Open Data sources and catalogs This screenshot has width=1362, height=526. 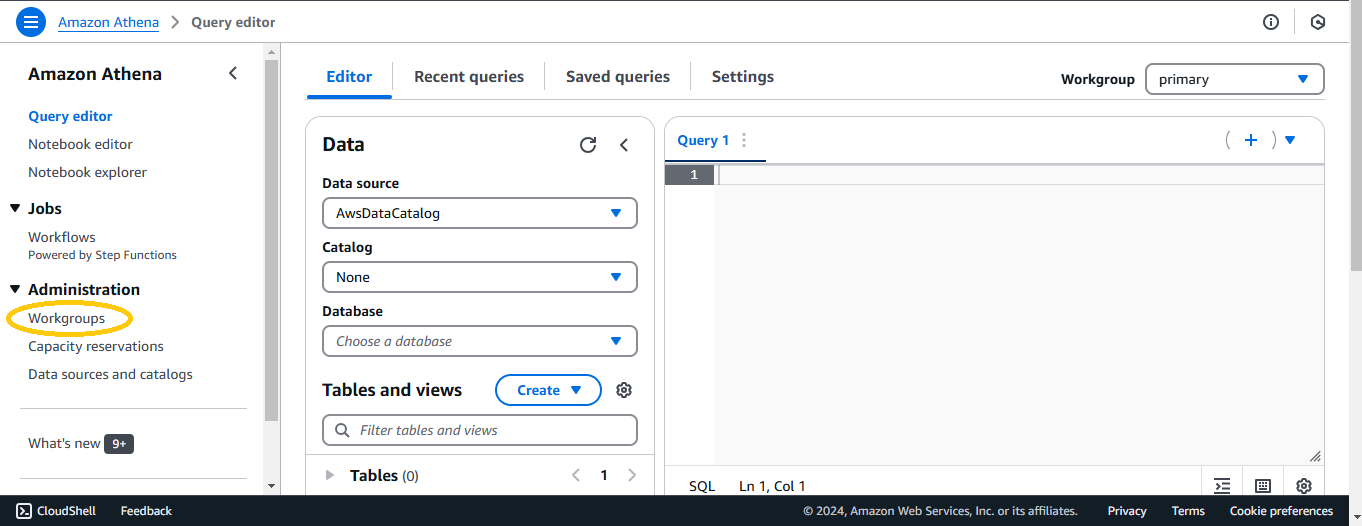110,374
